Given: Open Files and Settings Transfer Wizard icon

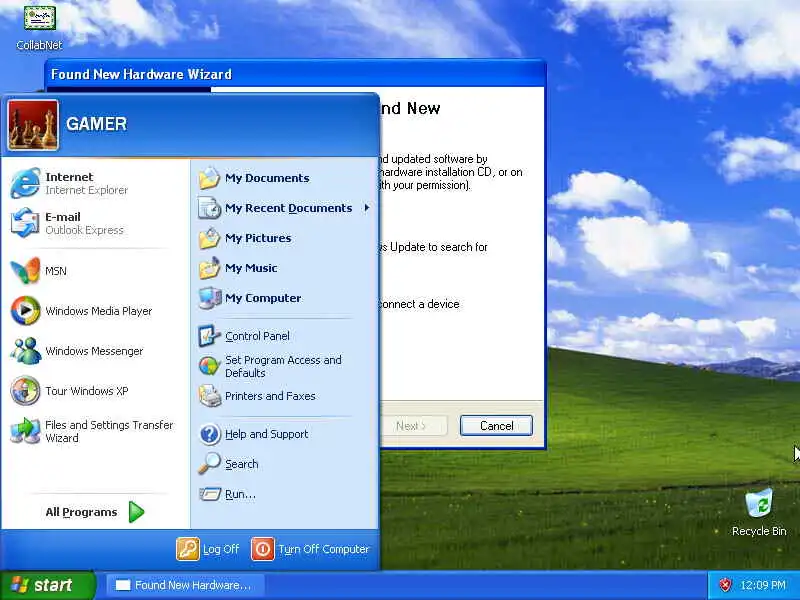Looking at the screenshot, I should 25,431.
